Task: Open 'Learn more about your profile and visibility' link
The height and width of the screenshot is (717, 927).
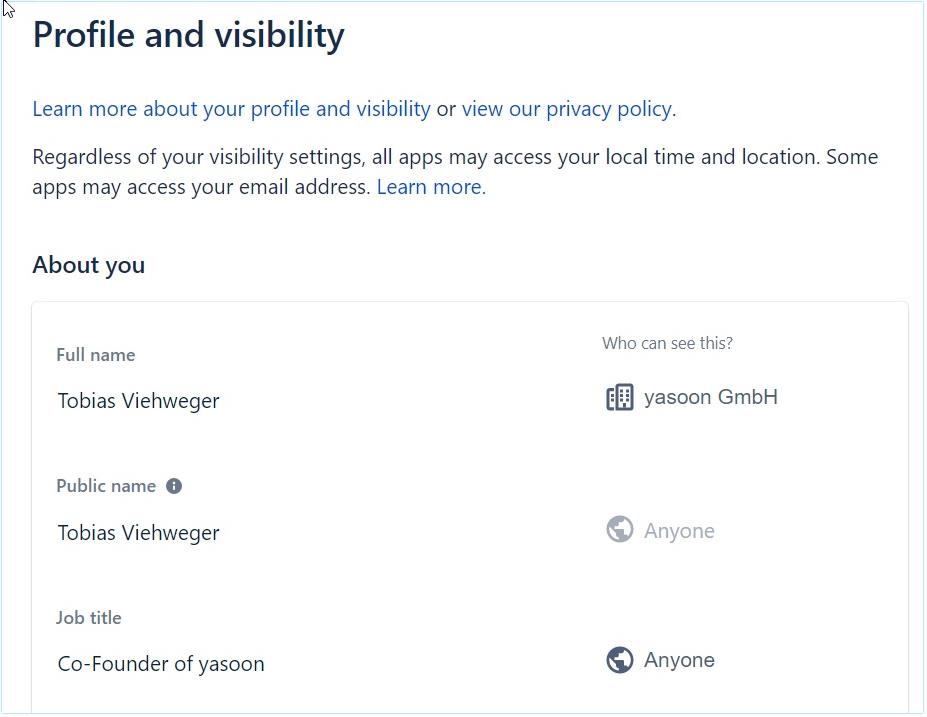Action: pos(231,109)
